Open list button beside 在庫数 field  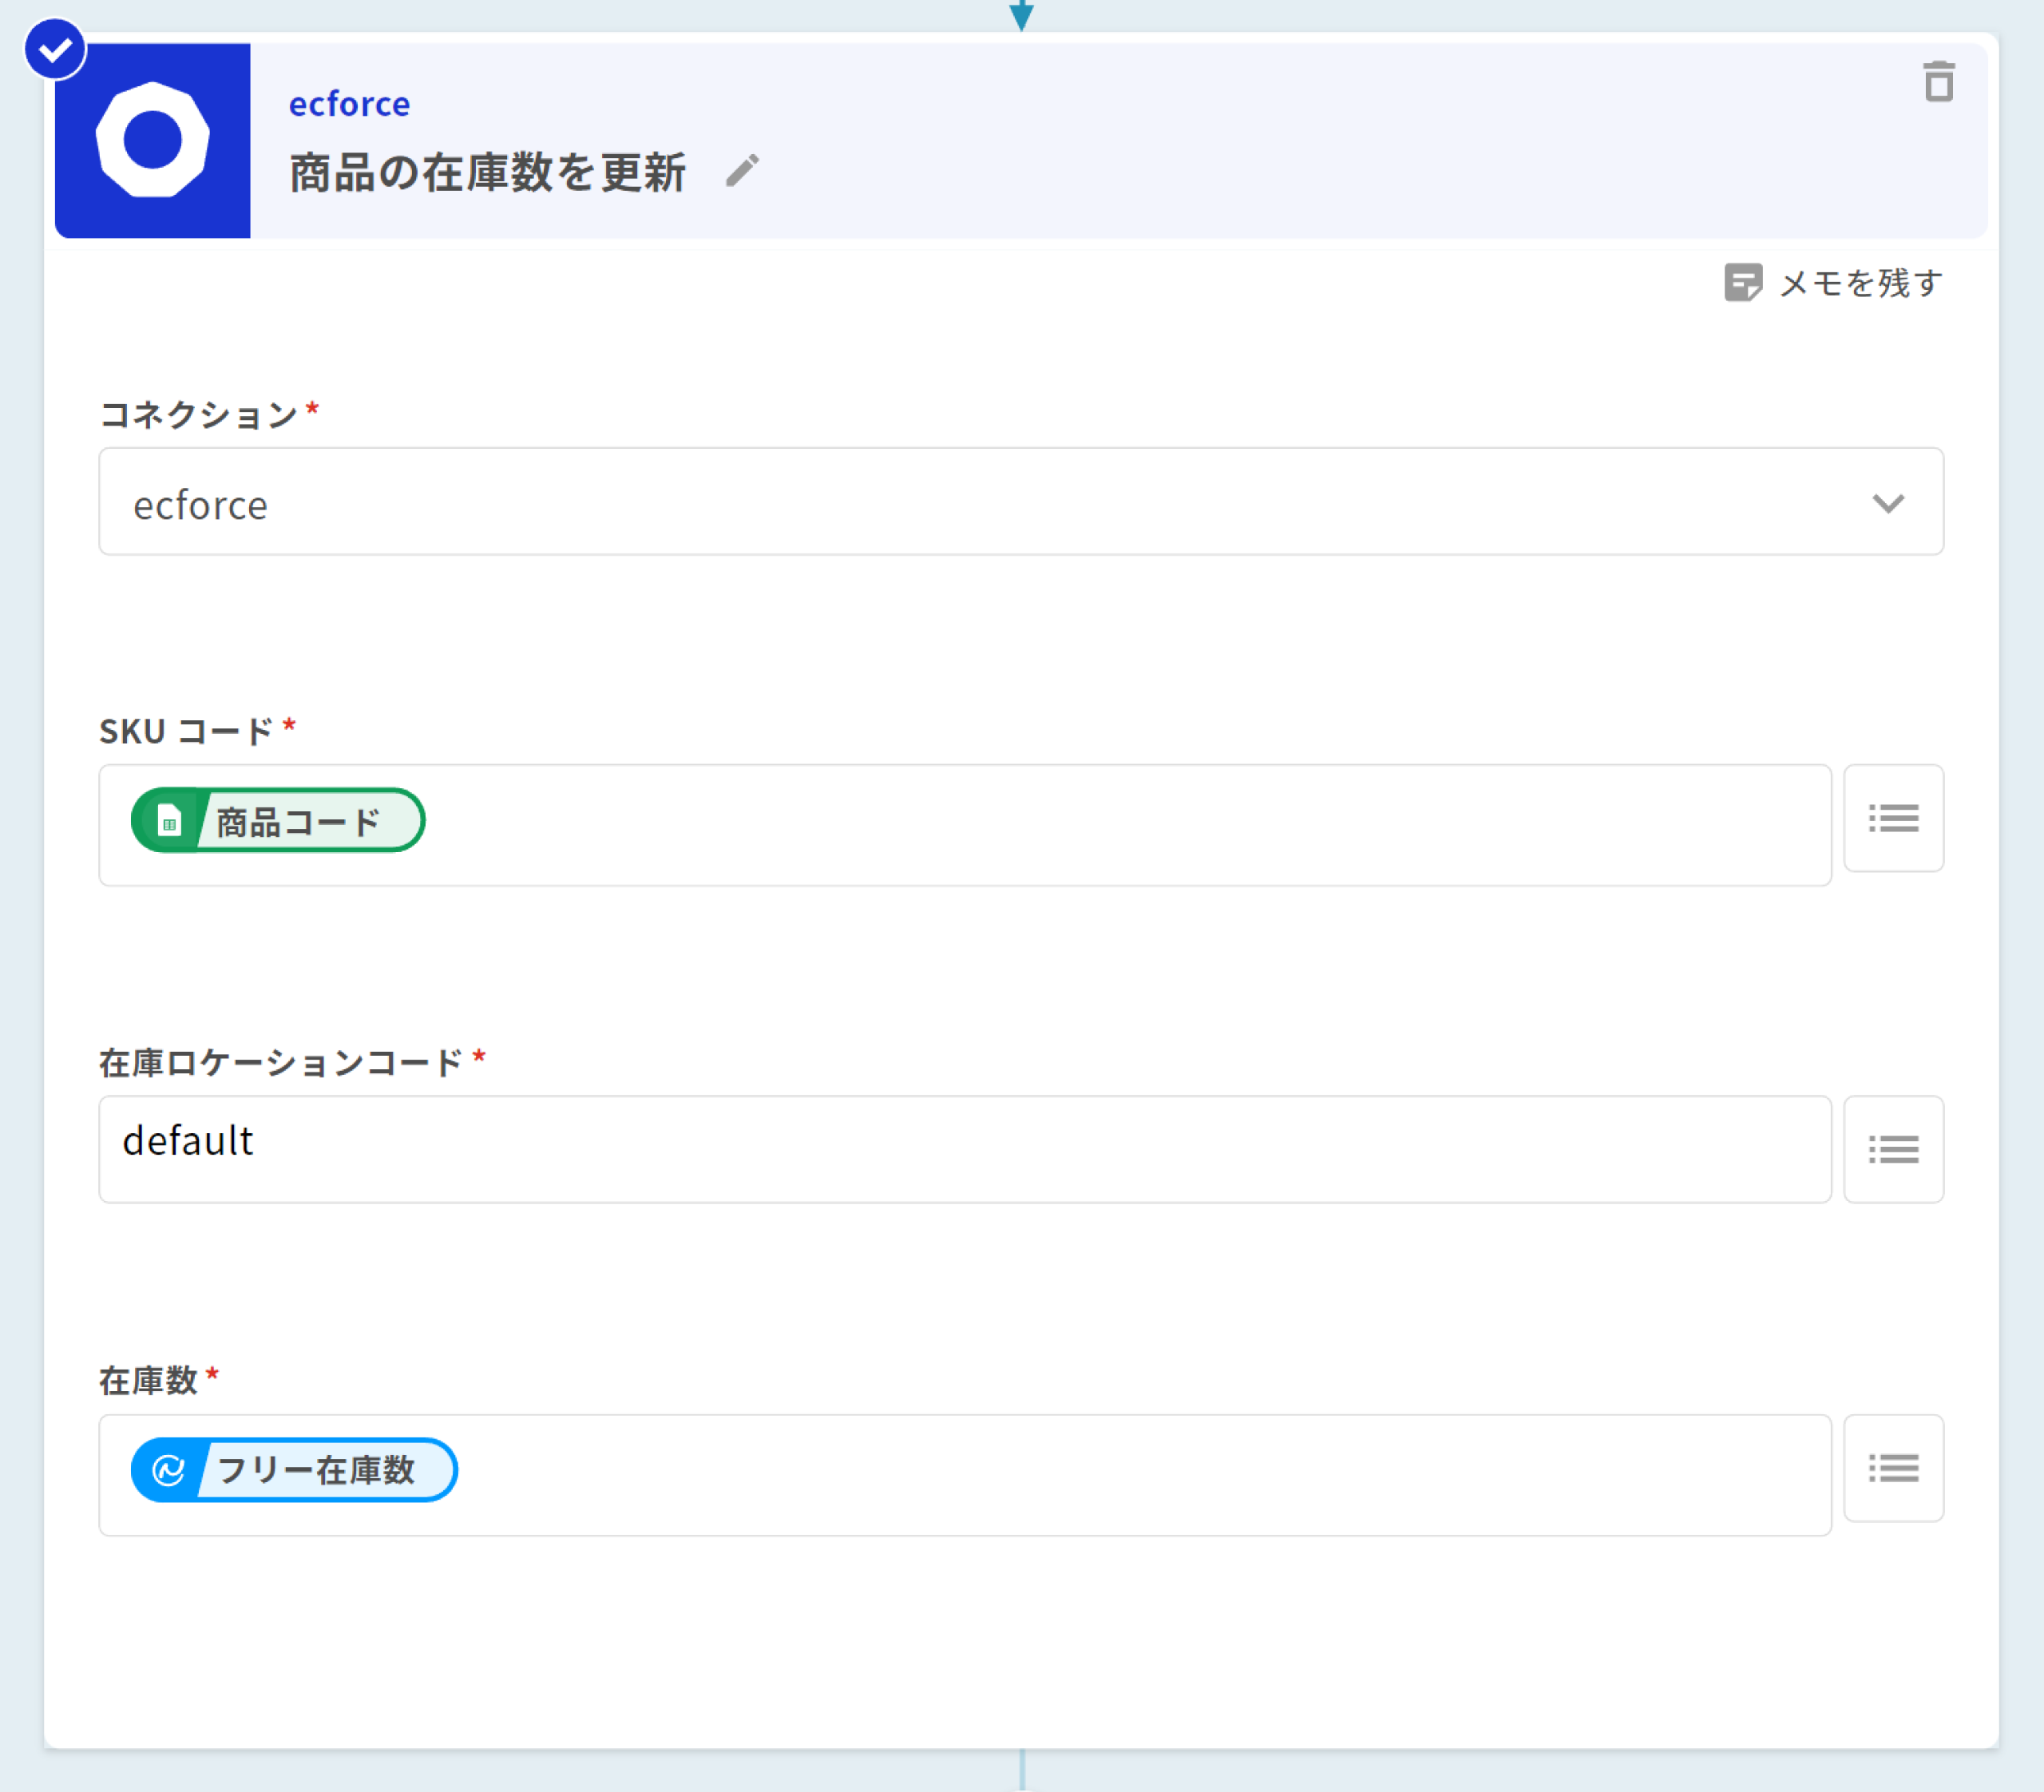(1892, 1468)
